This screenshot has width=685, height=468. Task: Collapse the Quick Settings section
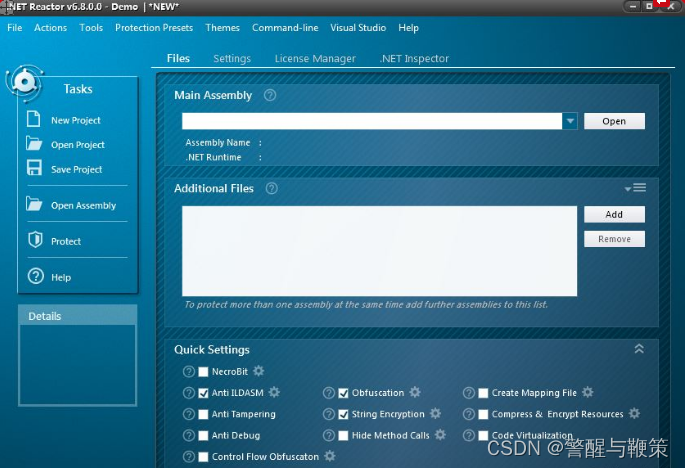coord(639,349)
